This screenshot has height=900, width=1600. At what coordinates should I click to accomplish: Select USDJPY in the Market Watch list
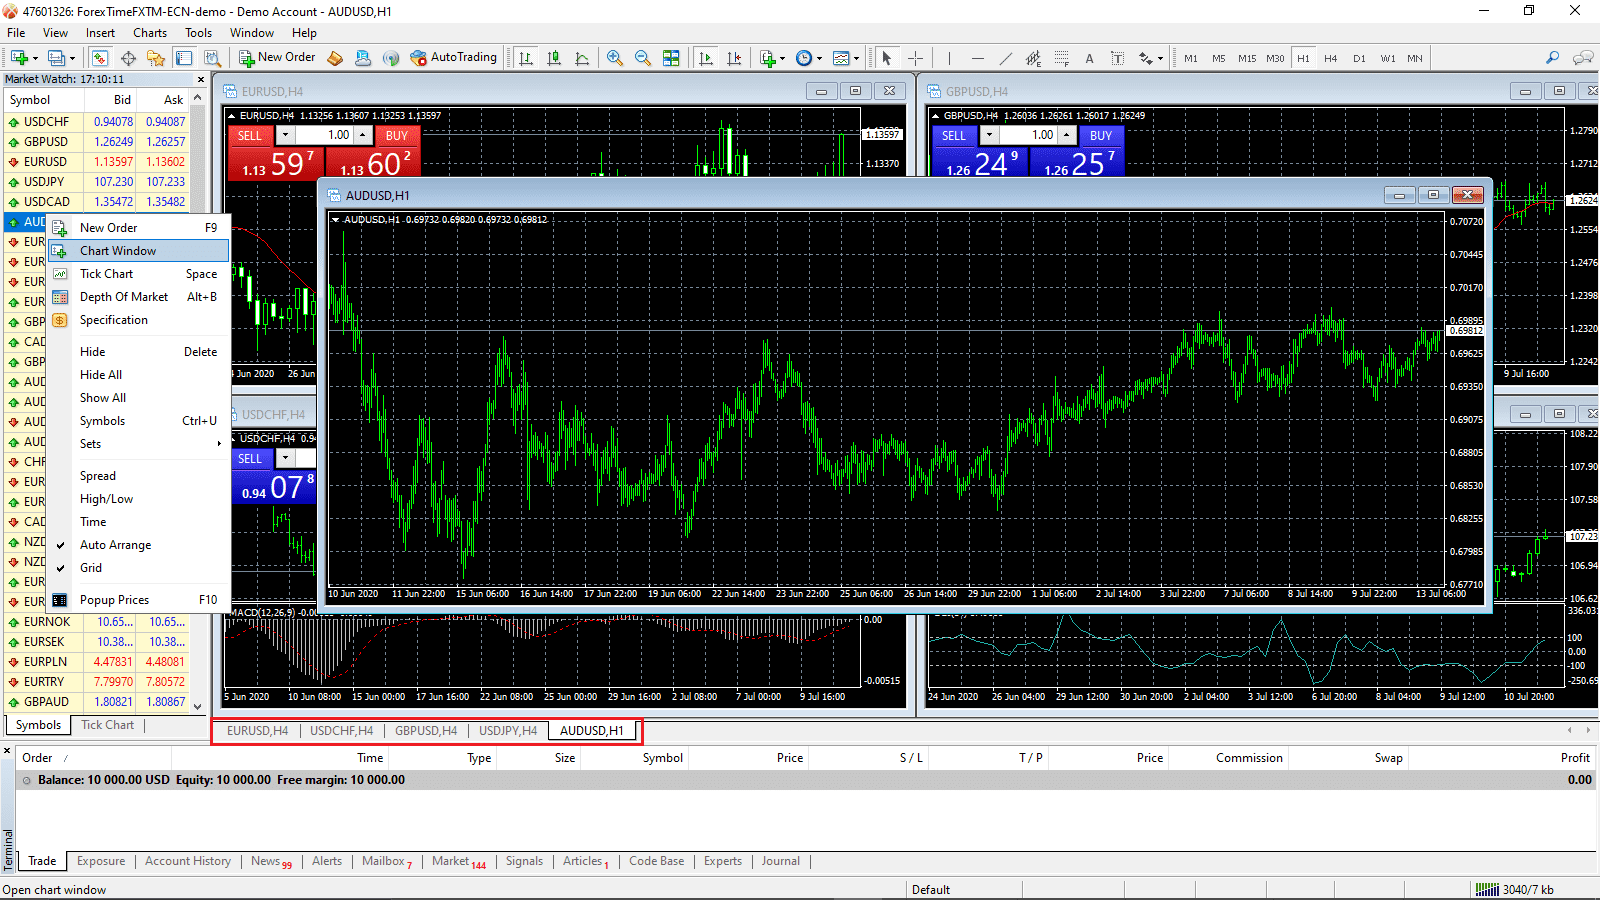(43, 181)
